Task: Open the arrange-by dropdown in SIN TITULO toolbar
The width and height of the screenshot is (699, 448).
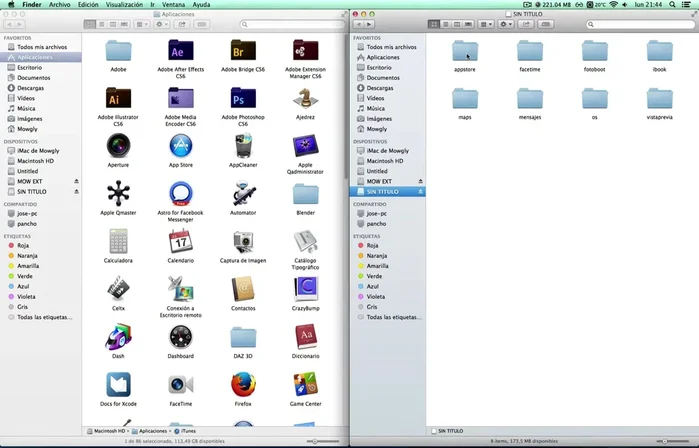Action: (x=485, y=24)
